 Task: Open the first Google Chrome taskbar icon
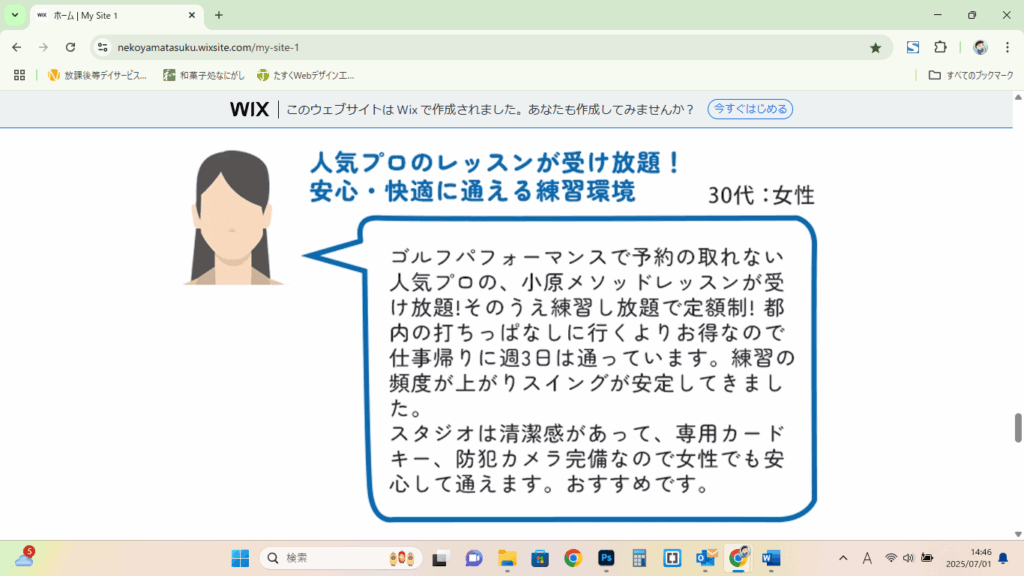coord(573,558)
